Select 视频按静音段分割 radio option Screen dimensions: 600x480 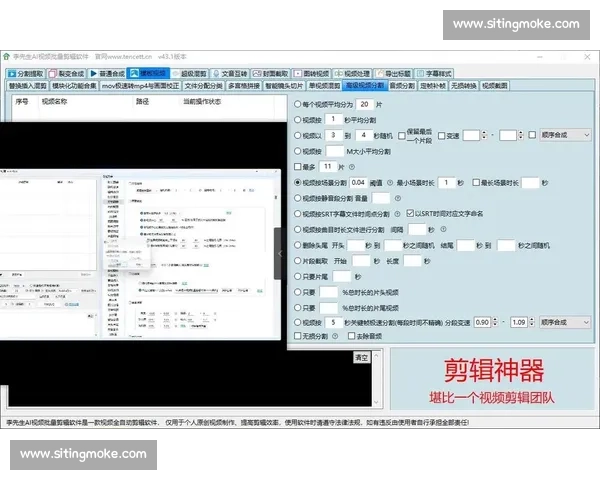coord(297,198)
